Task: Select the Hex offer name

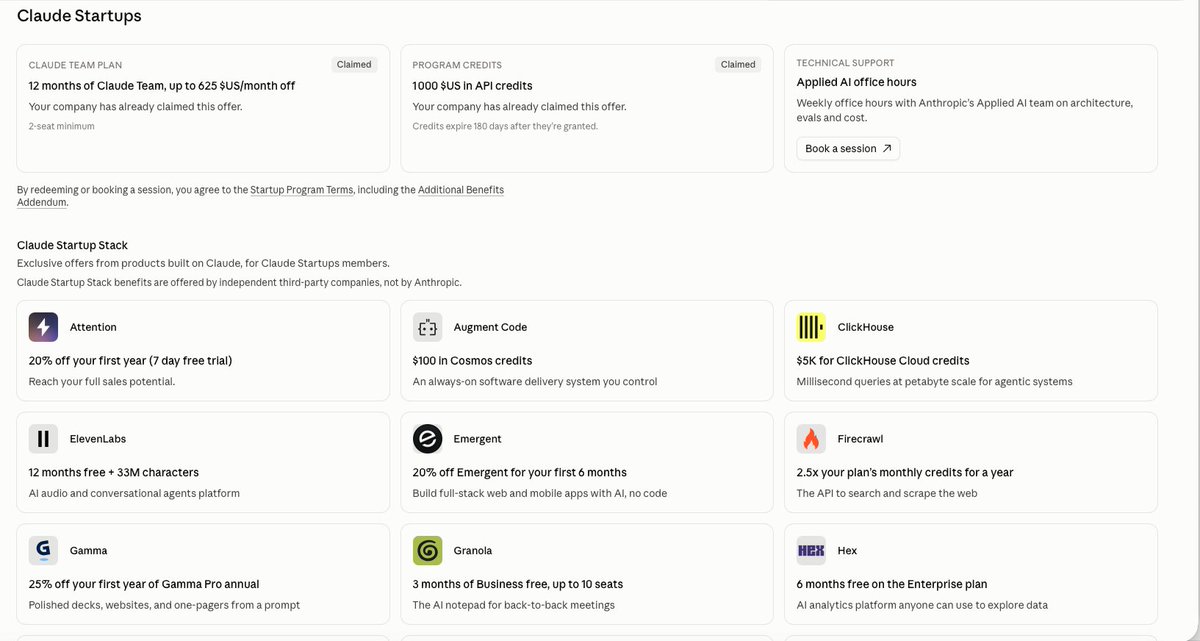Action: click(x=847, y=551)
